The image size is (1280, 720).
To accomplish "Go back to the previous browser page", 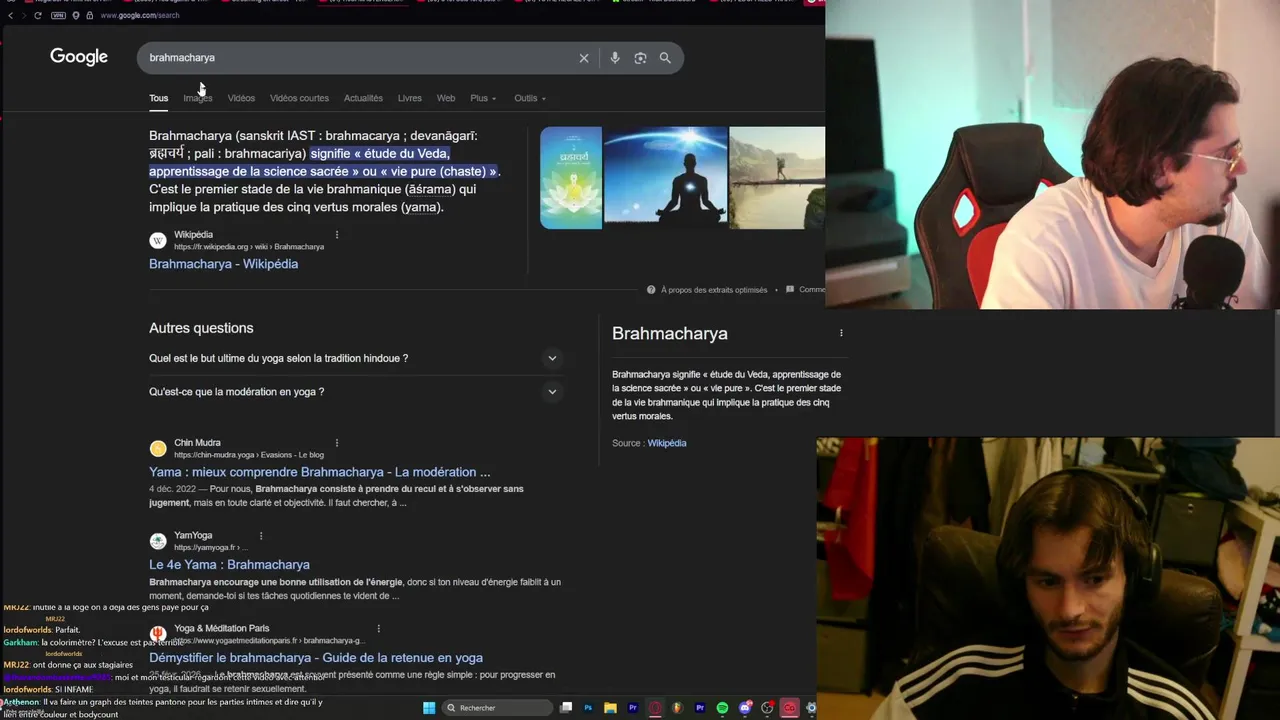I will tap(10, 15).
